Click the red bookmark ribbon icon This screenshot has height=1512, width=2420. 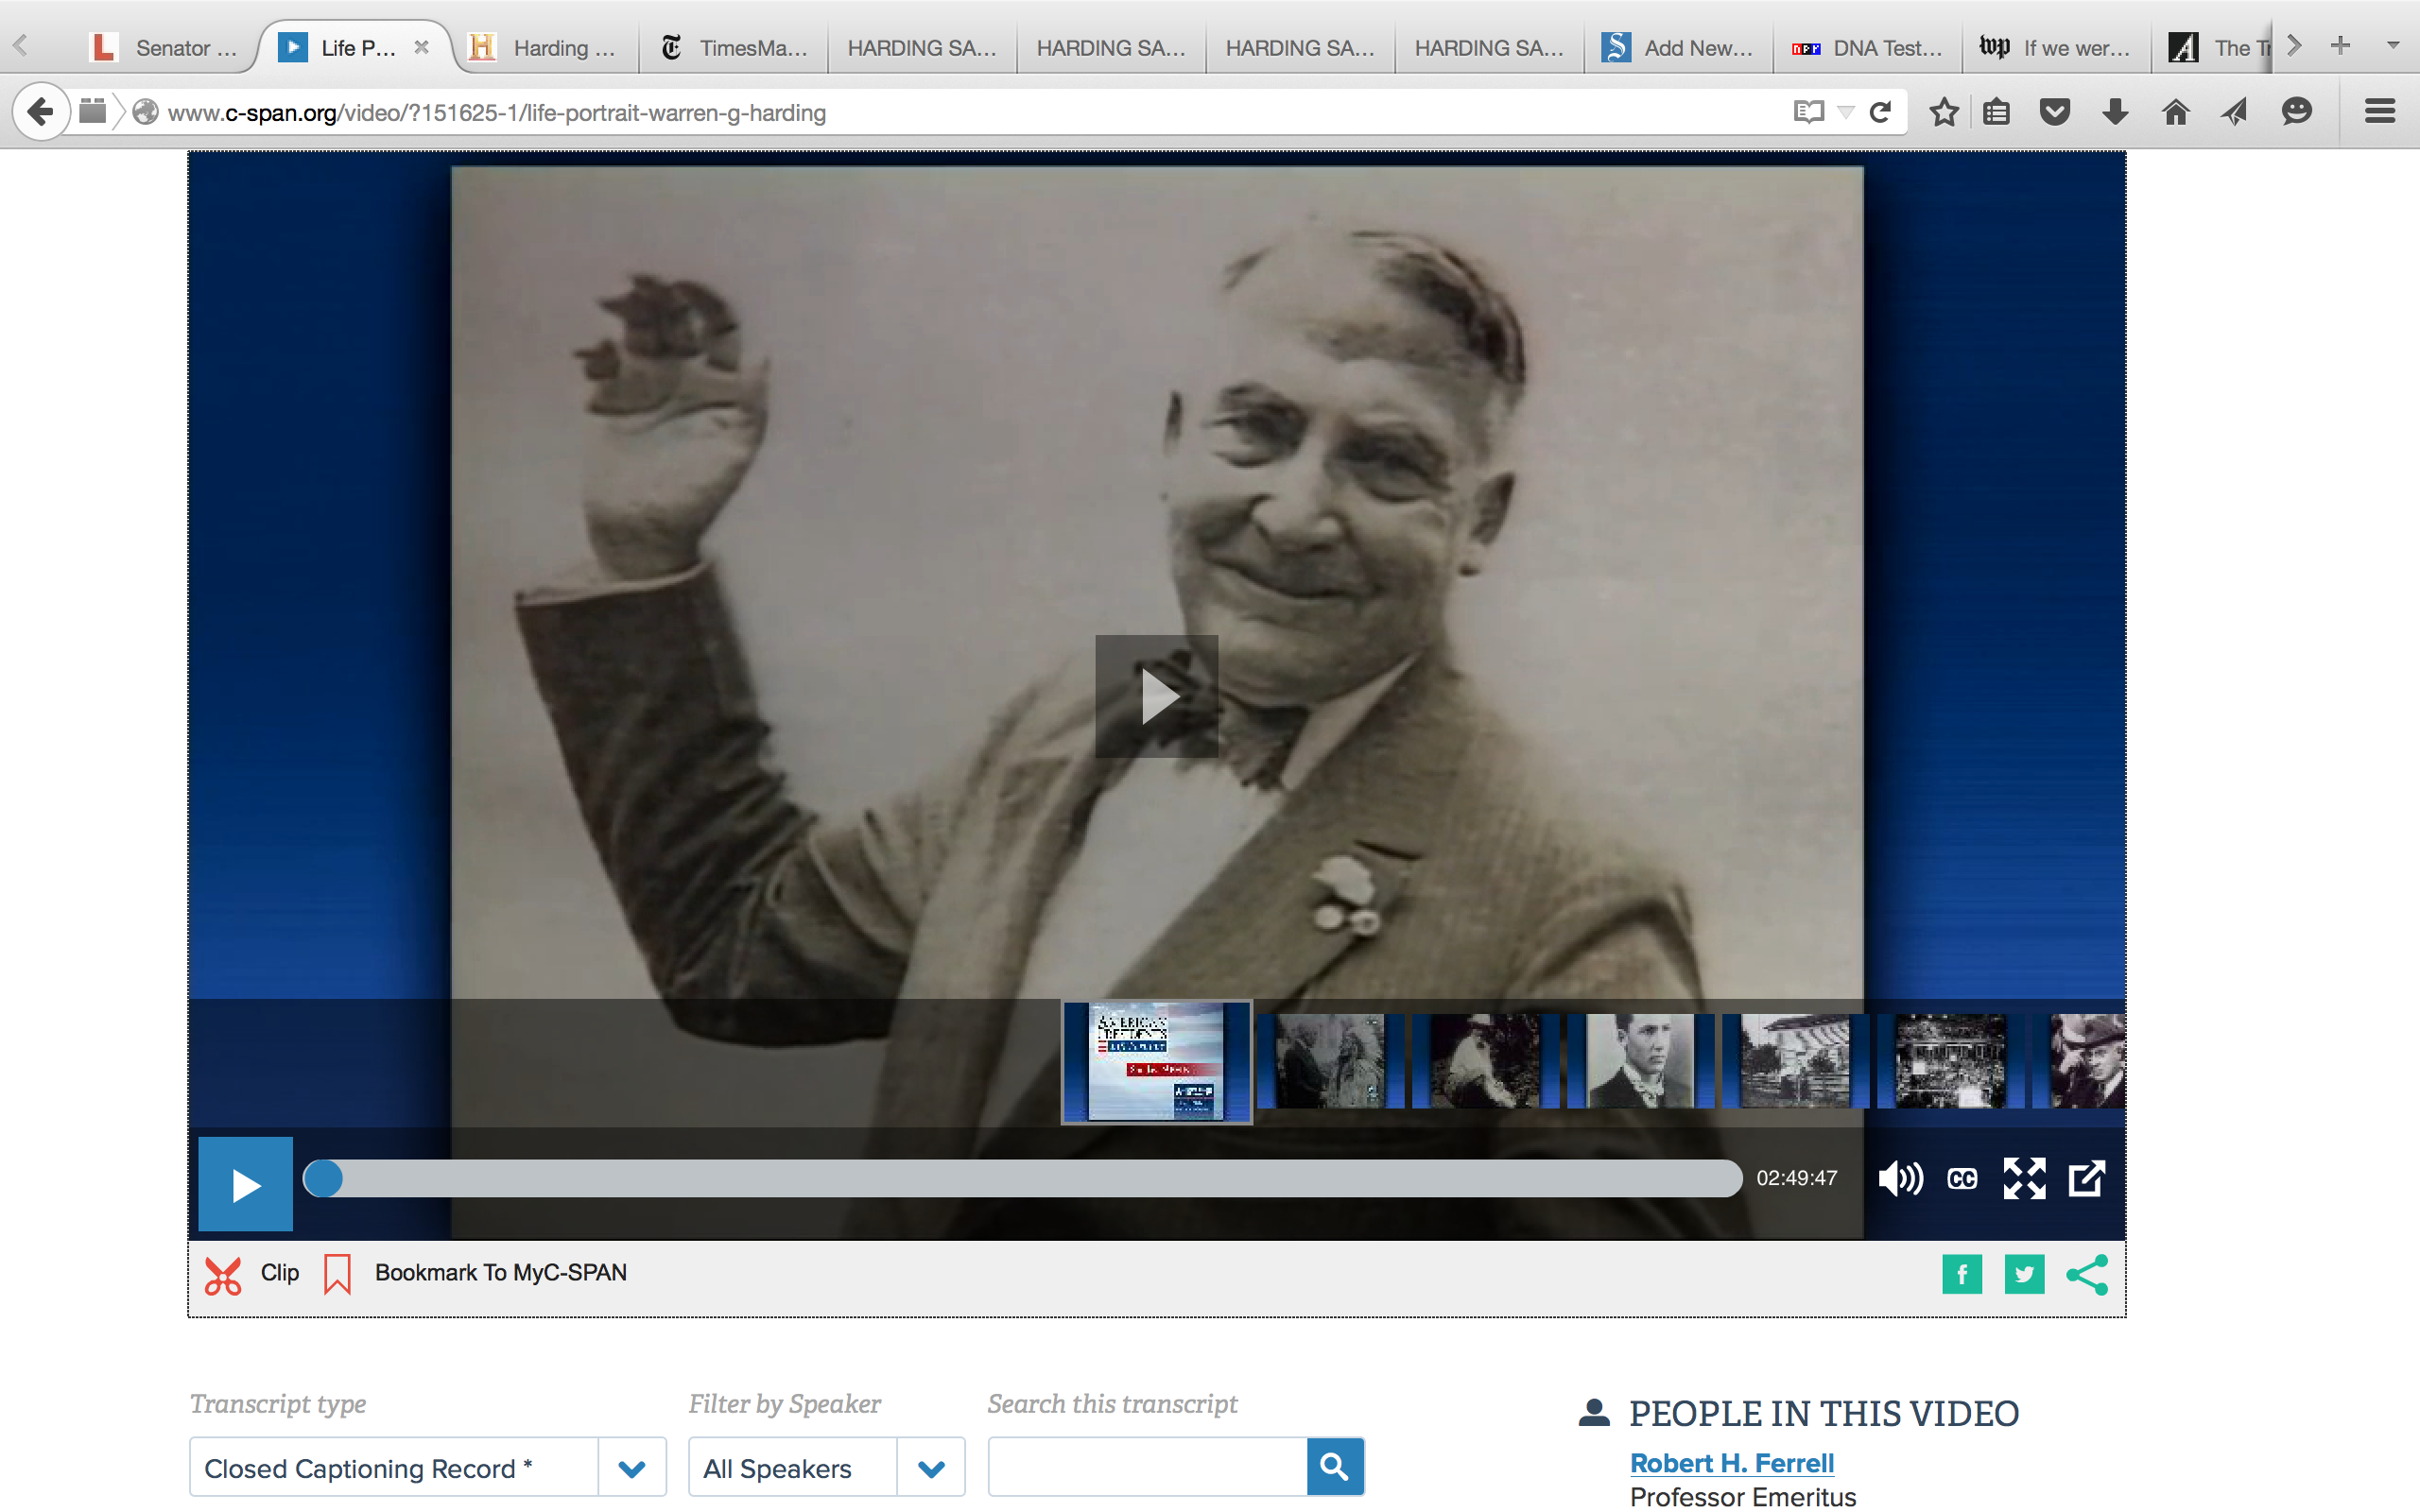(337, 1274)
